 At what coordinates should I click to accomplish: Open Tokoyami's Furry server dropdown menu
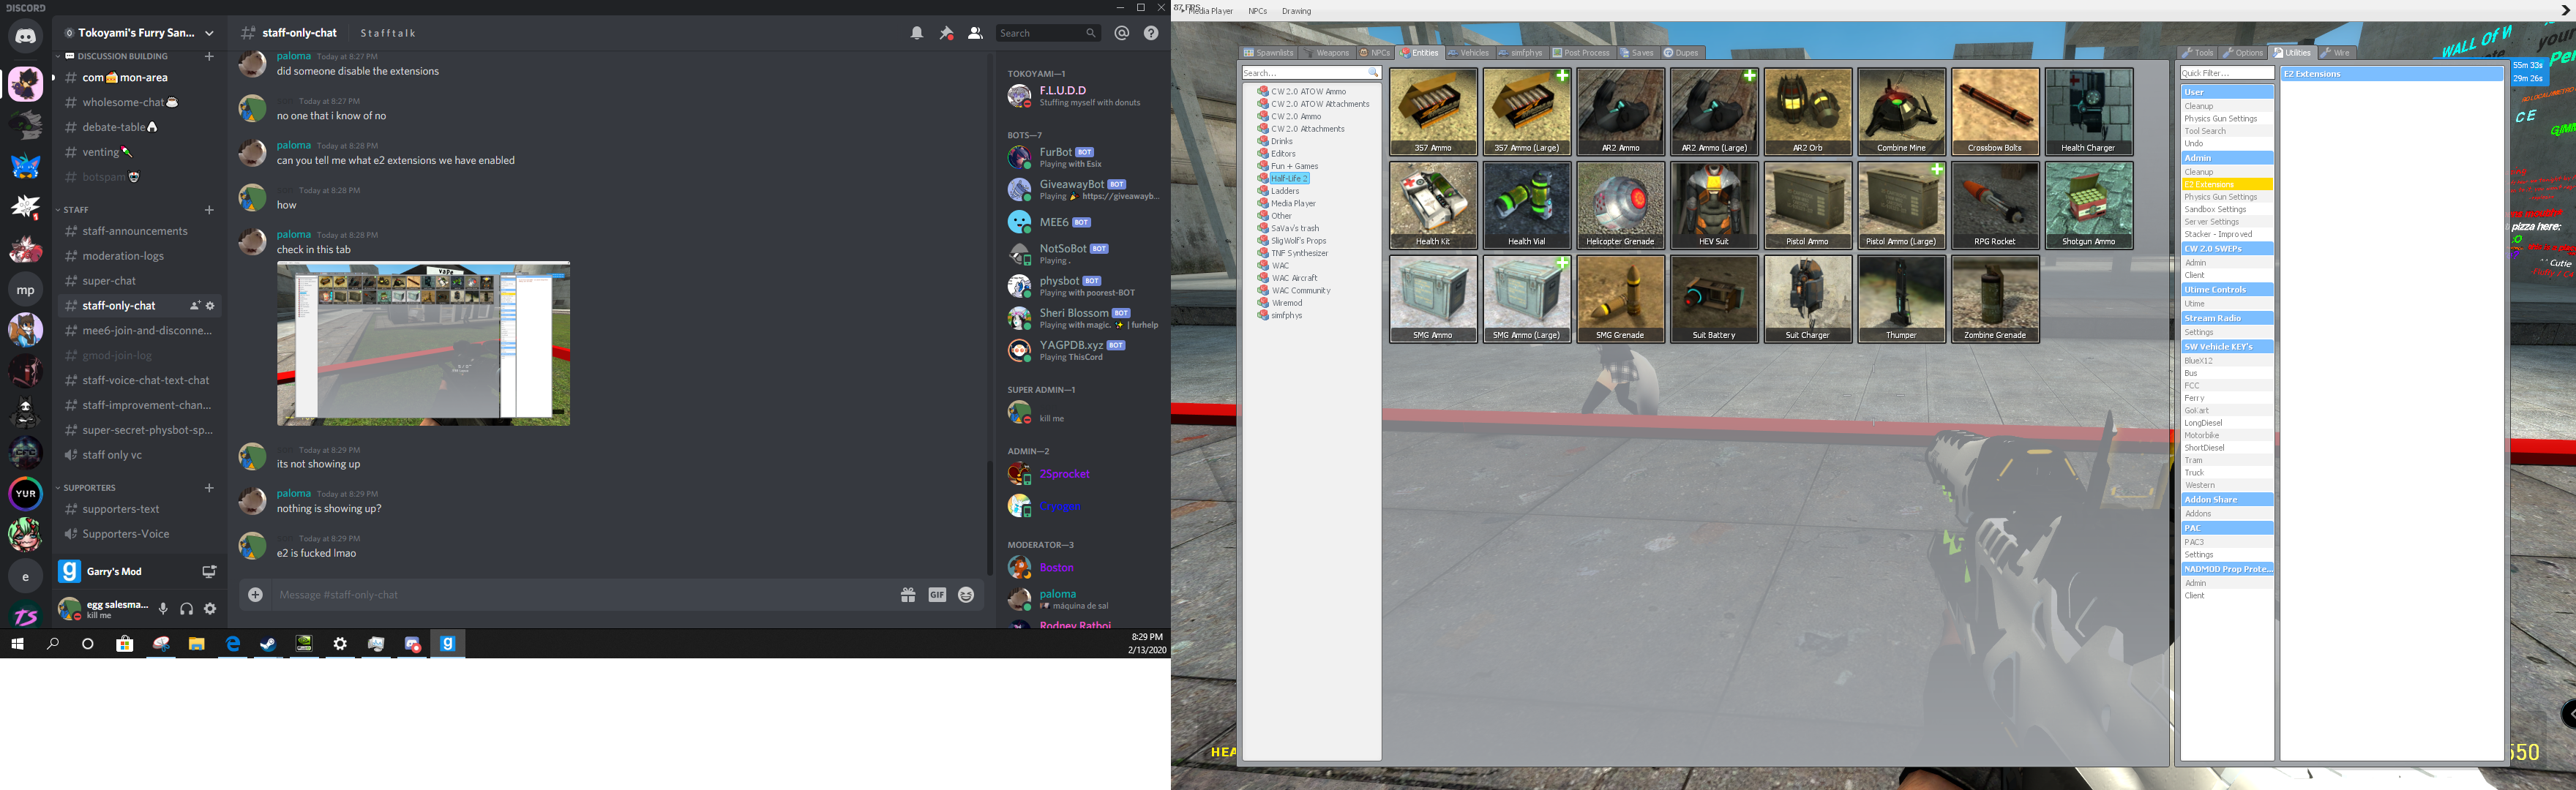point(208,33)
